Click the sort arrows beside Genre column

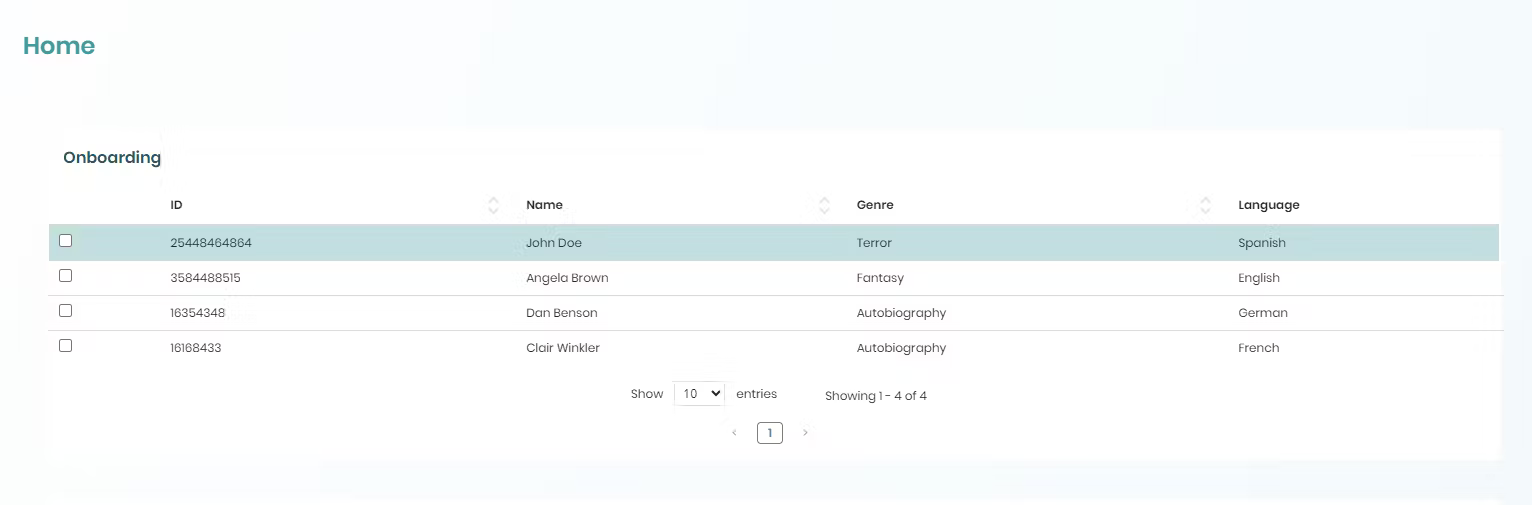click(1205, 205)
